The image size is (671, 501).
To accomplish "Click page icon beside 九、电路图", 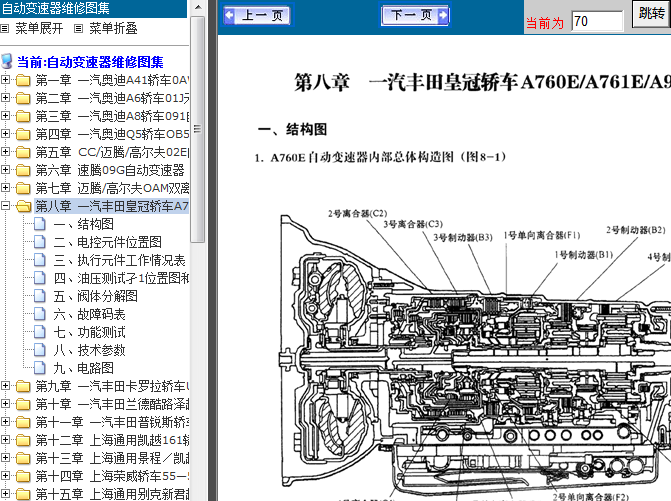I will coord(40,368).
